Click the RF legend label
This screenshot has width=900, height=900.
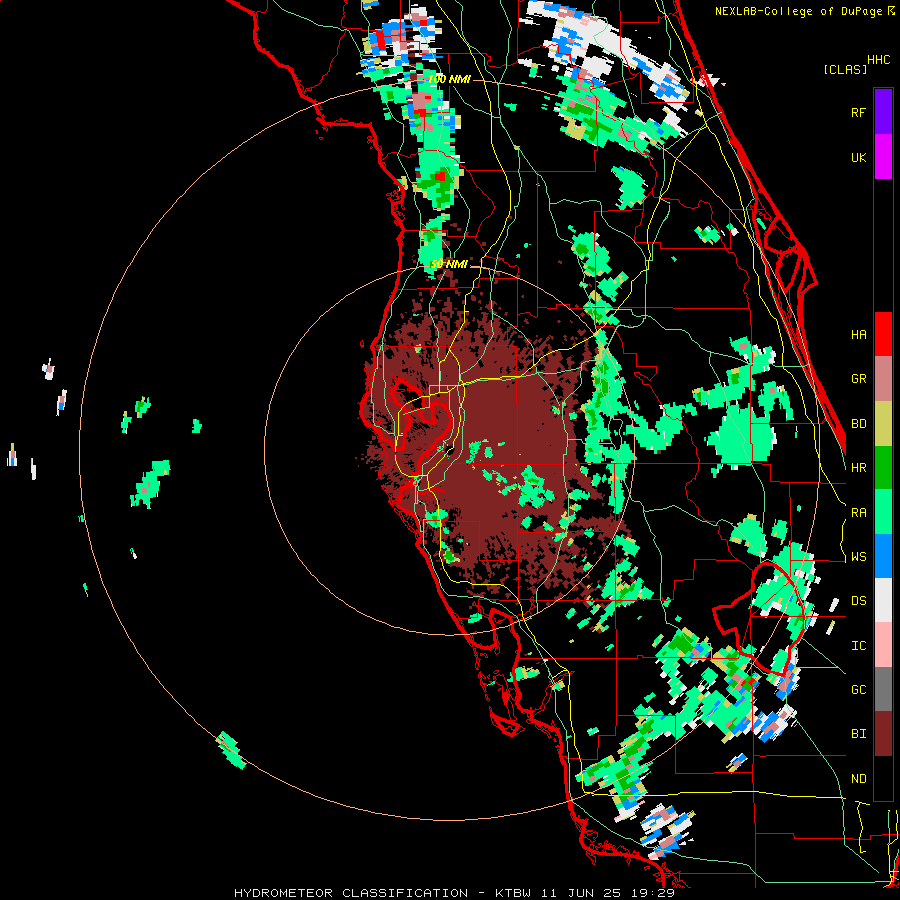point(858,112)
